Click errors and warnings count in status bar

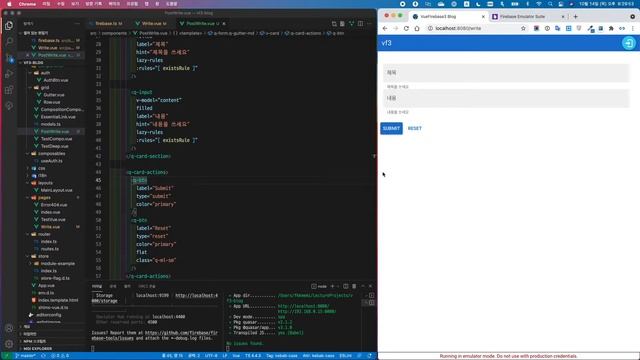click(60, 356)
